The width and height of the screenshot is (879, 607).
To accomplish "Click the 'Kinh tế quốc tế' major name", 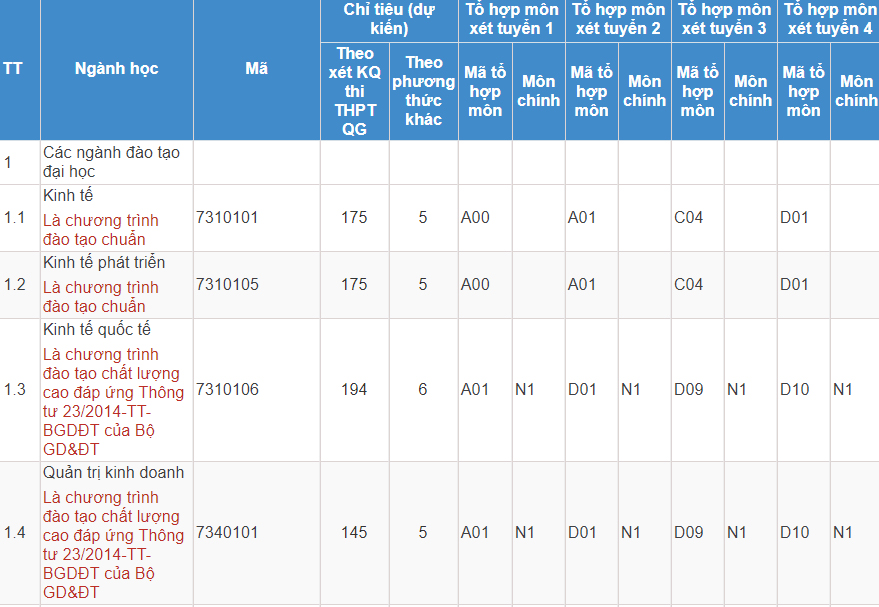I will click(96, 329).
